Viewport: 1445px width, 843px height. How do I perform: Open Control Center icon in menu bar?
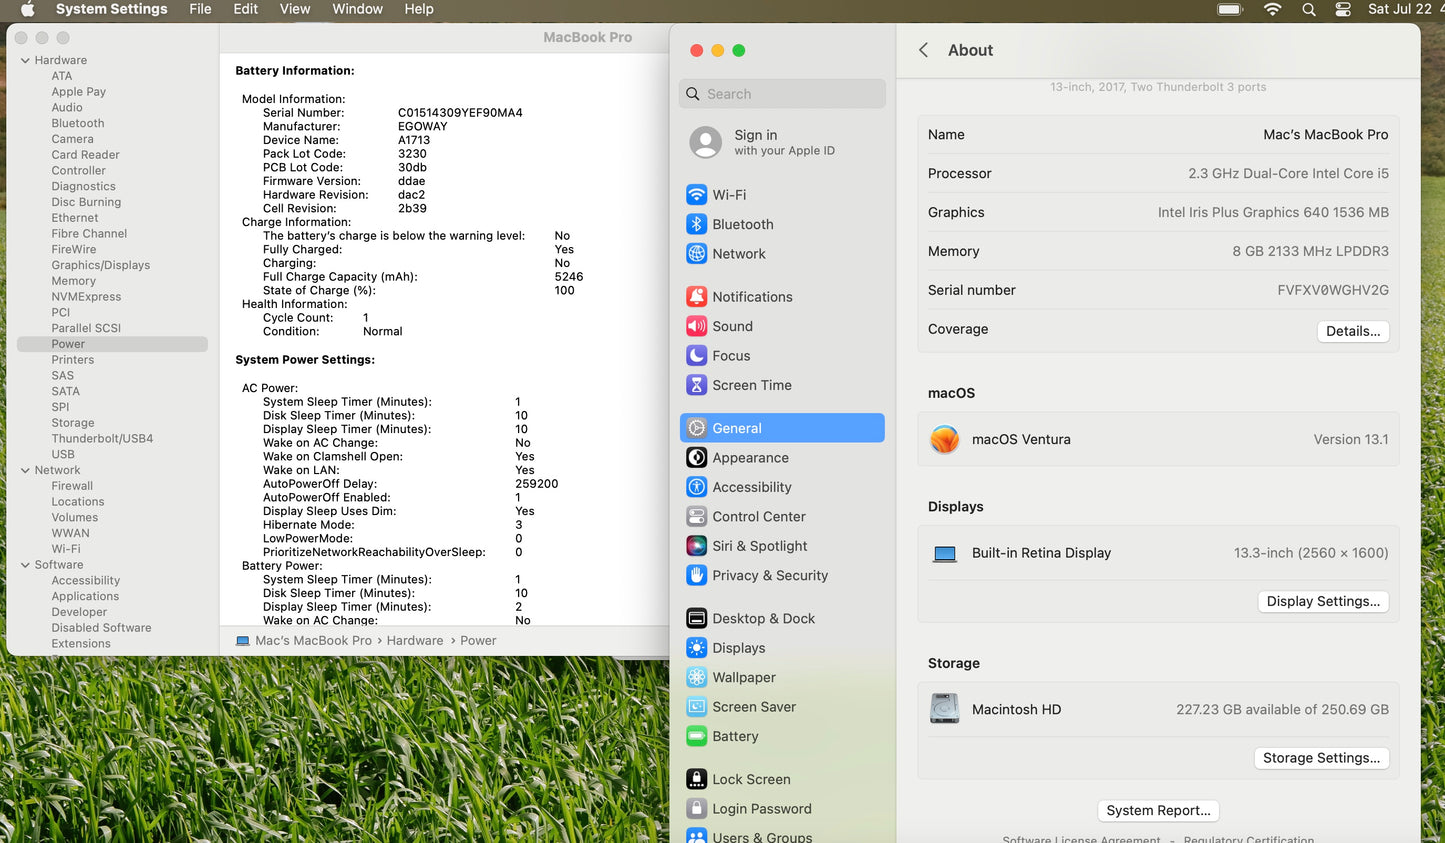click(1343, 9)
